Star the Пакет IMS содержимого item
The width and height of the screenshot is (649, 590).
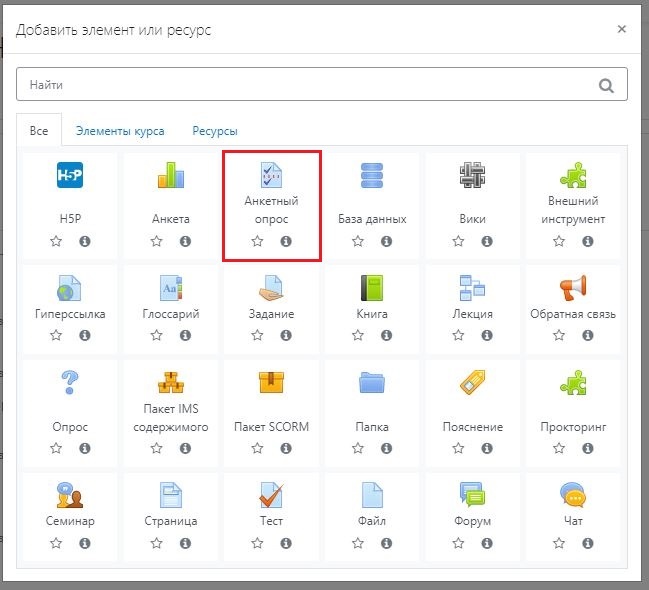tap(156, 448)
